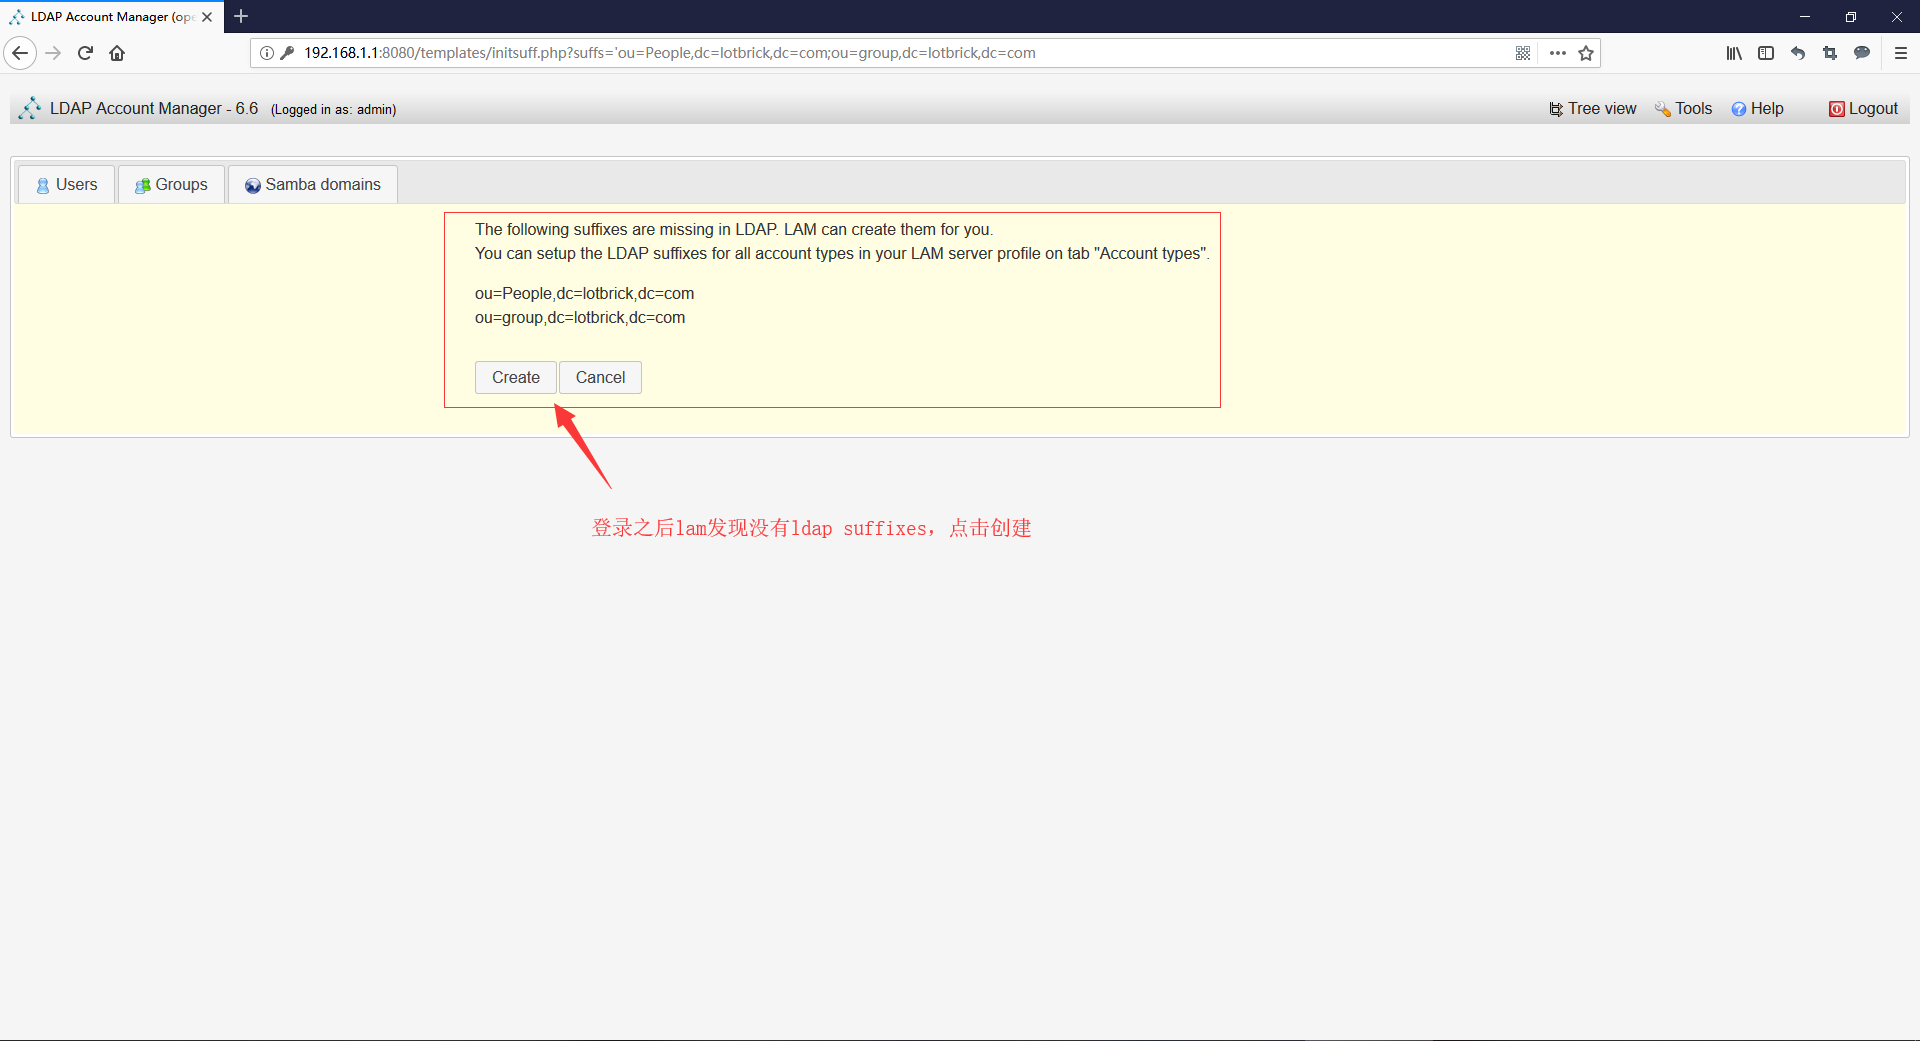Click the Create button for missing suffixes
1920x1041 pixels.
[515, 377]
